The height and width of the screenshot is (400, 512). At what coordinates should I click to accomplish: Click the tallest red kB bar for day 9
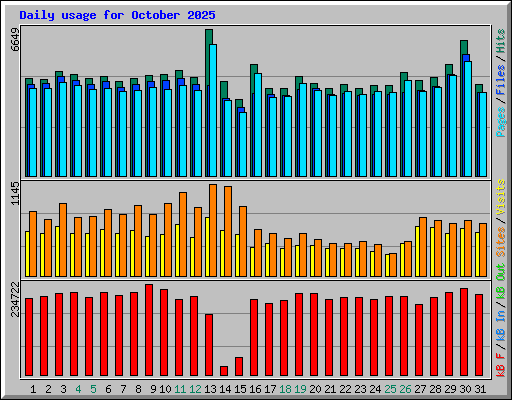pyautogui.click(x=149, y=330)
